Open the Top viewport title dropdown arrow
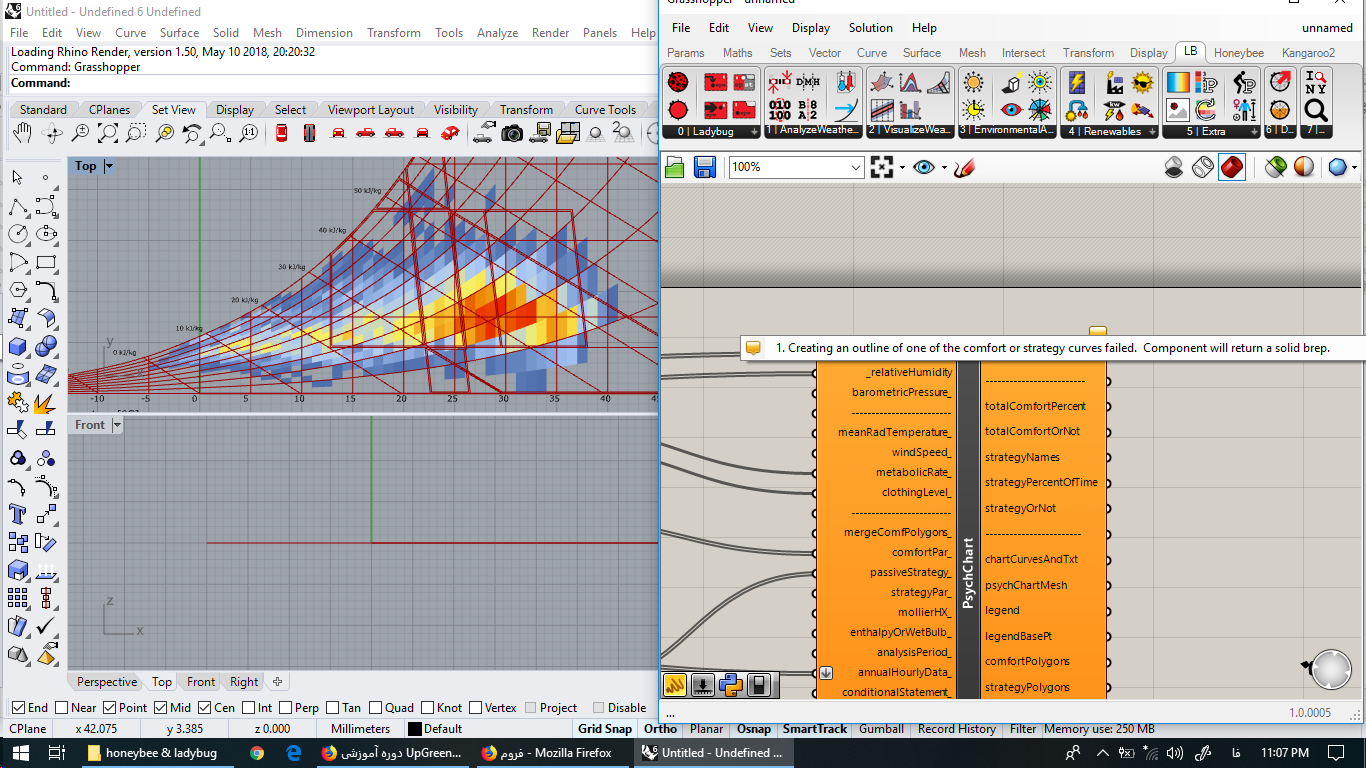 (109, 166)
